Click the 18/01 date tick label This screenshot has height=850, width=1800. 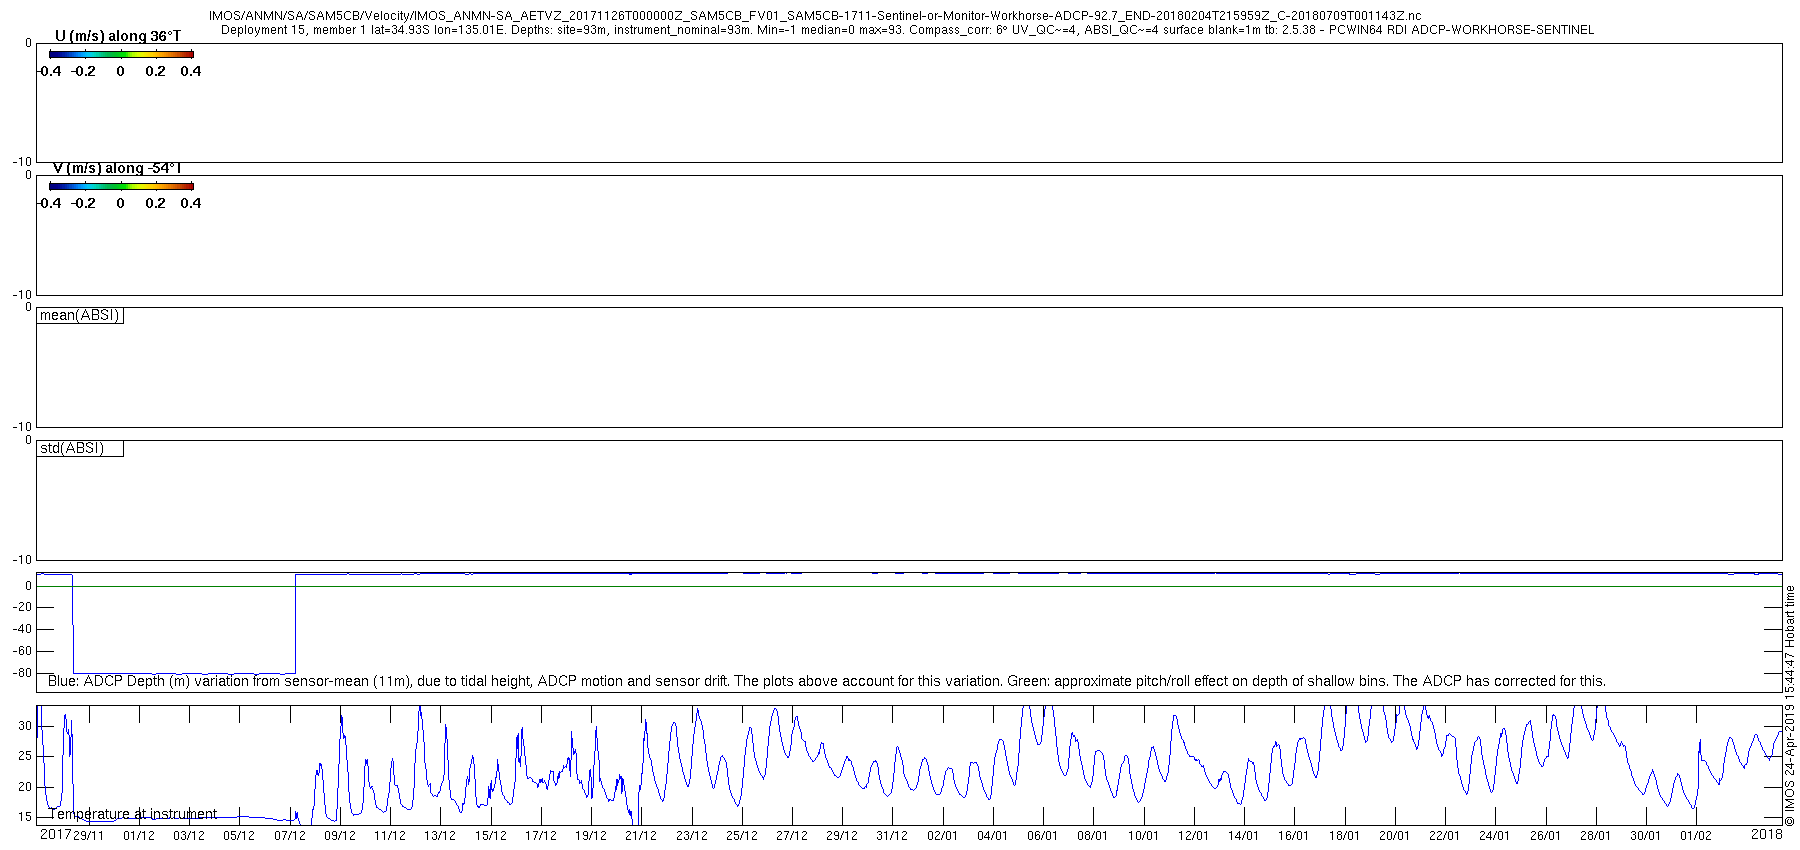[1344, 836]
